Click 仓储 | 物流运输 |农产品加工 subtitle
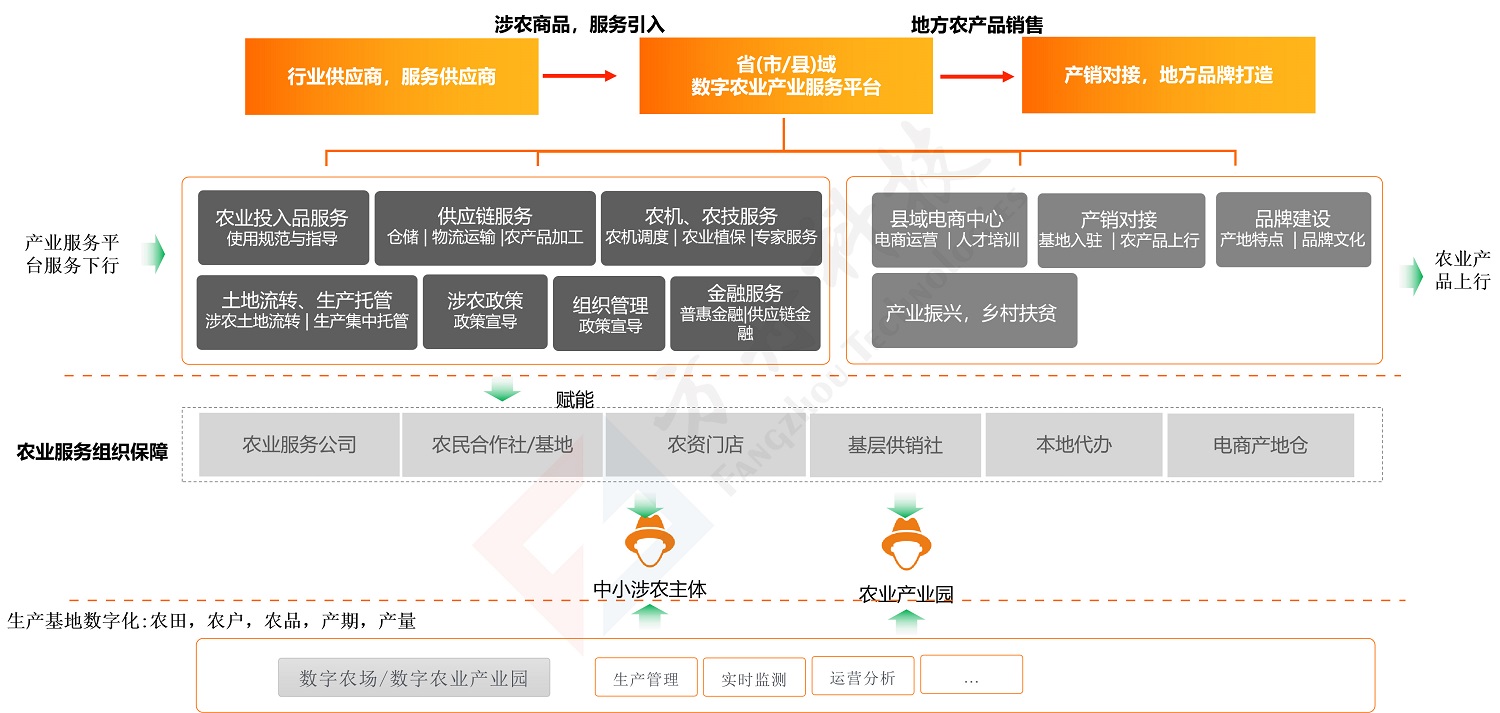 485,238
